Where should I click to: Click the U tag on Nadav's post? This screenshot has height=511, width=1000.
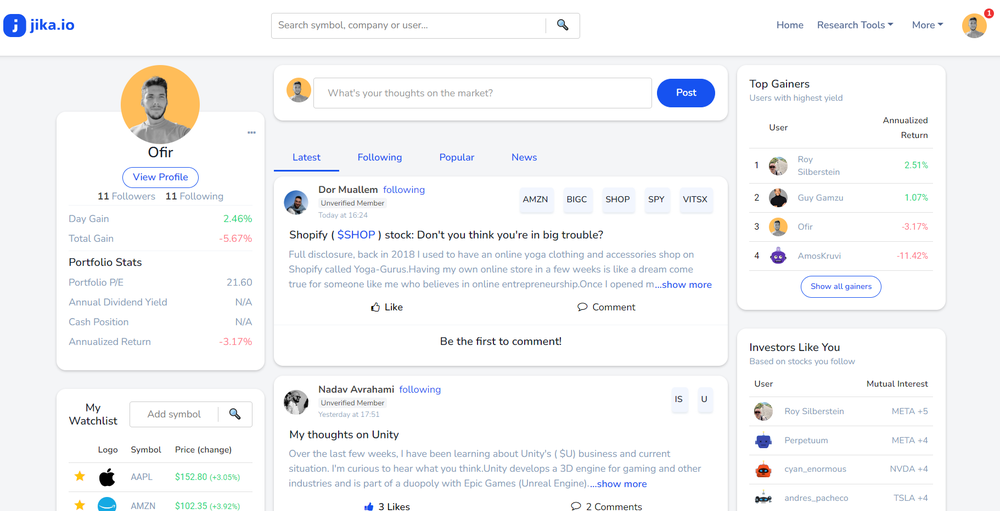point(705,399)
